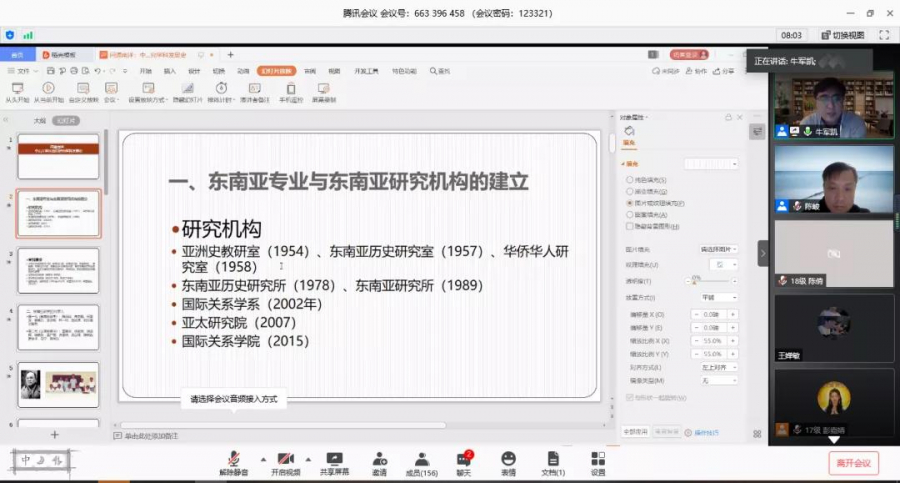Screen dimensions: 900x483
Task: Open the alignment dropdown in fill panel
Action: coord(718,366)
